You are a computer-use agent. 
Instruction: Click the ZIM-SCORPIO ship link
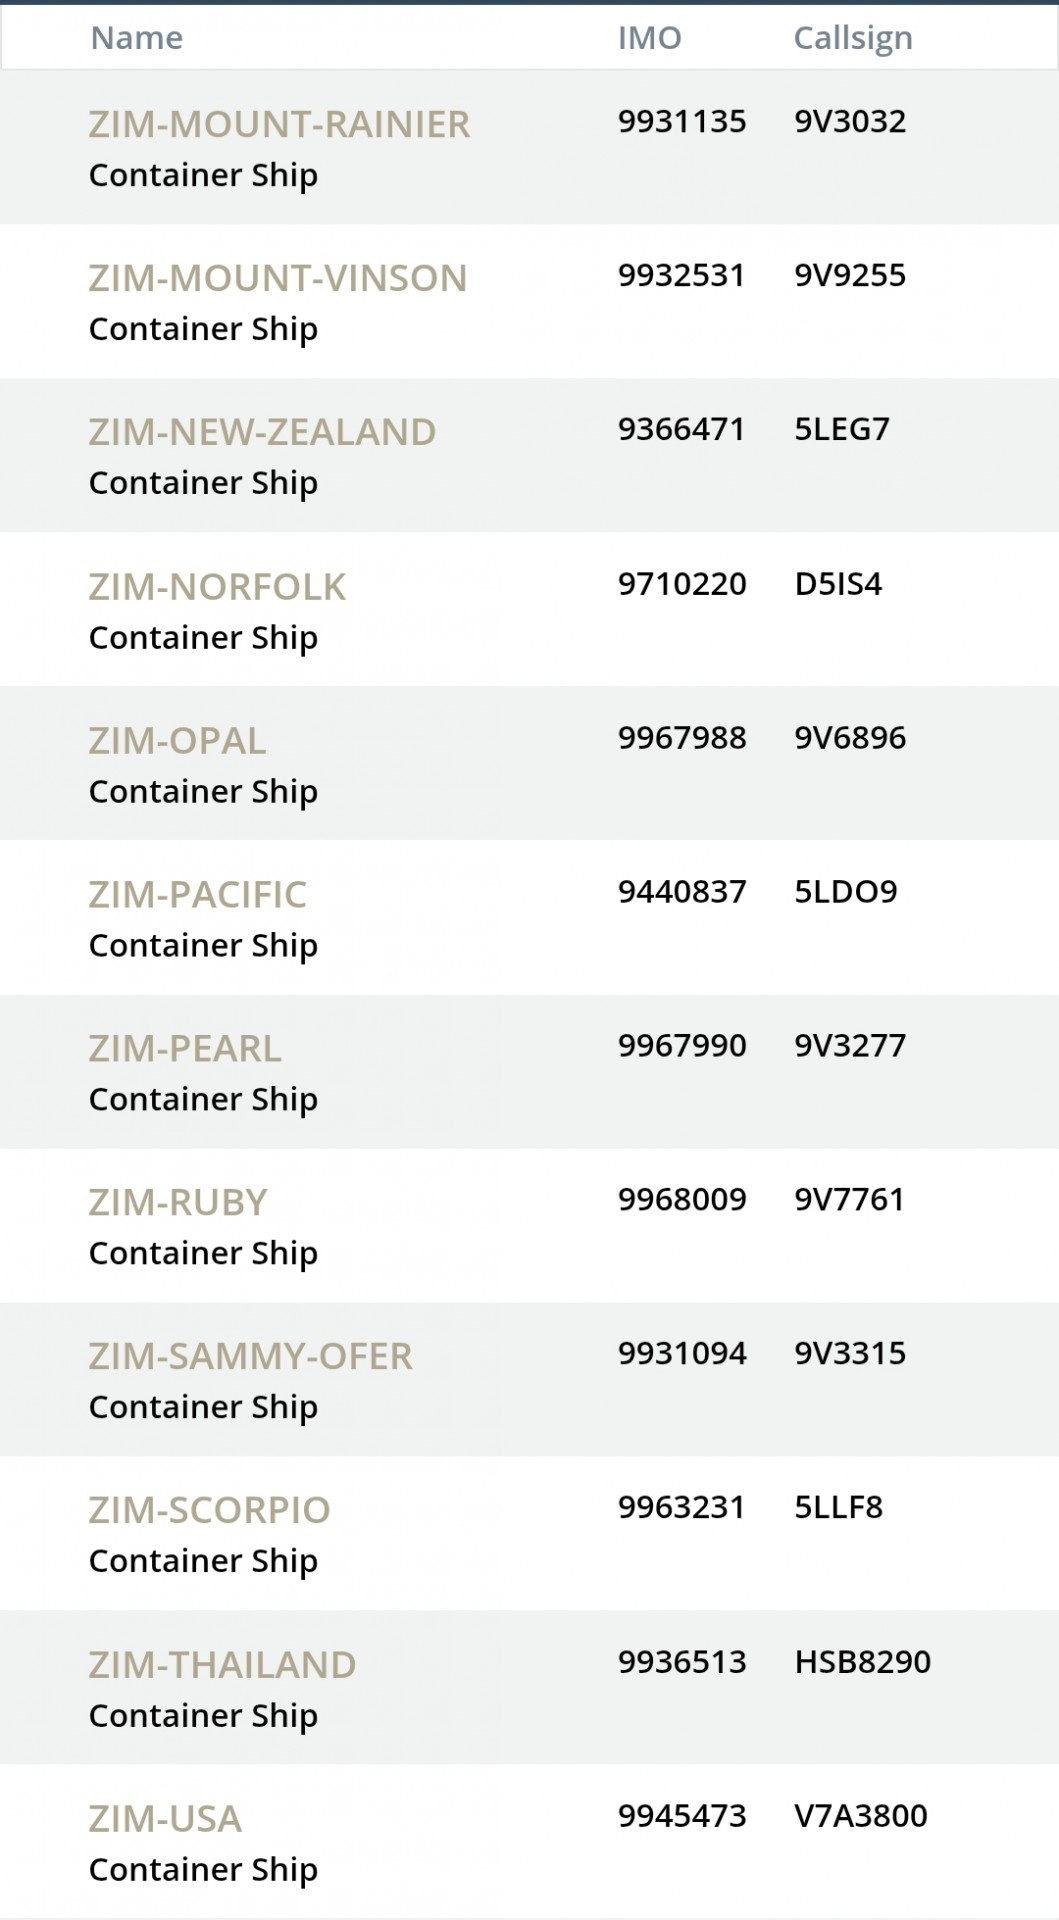209,1511
